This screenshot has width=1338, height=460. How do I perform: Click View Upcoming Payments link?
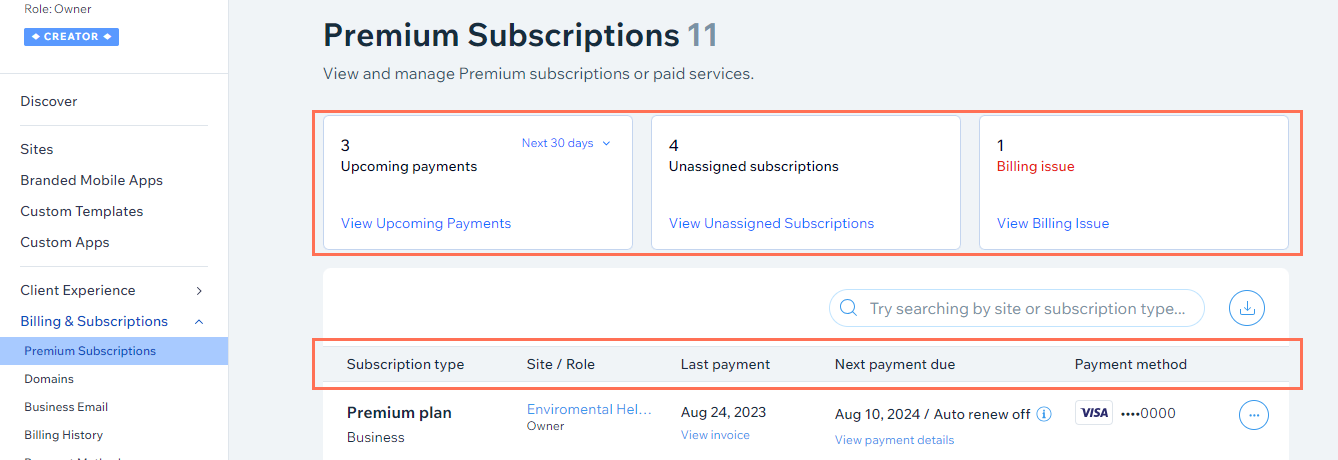click(x=426, y=223)
